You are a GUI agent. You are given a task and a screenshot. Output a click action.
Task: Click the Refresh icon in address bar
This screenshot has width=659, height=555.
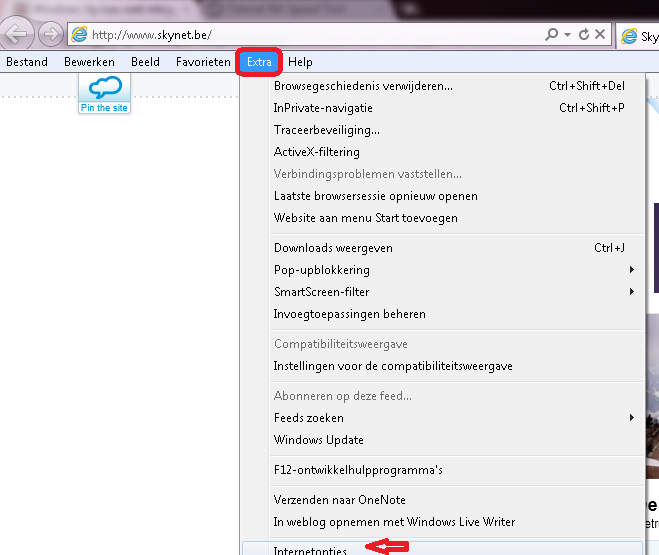coord(584,34)
